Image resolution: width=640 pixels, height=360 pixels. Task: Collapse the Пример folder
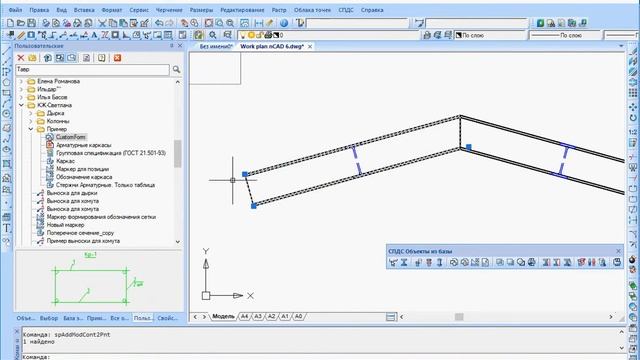coord(31,129)
